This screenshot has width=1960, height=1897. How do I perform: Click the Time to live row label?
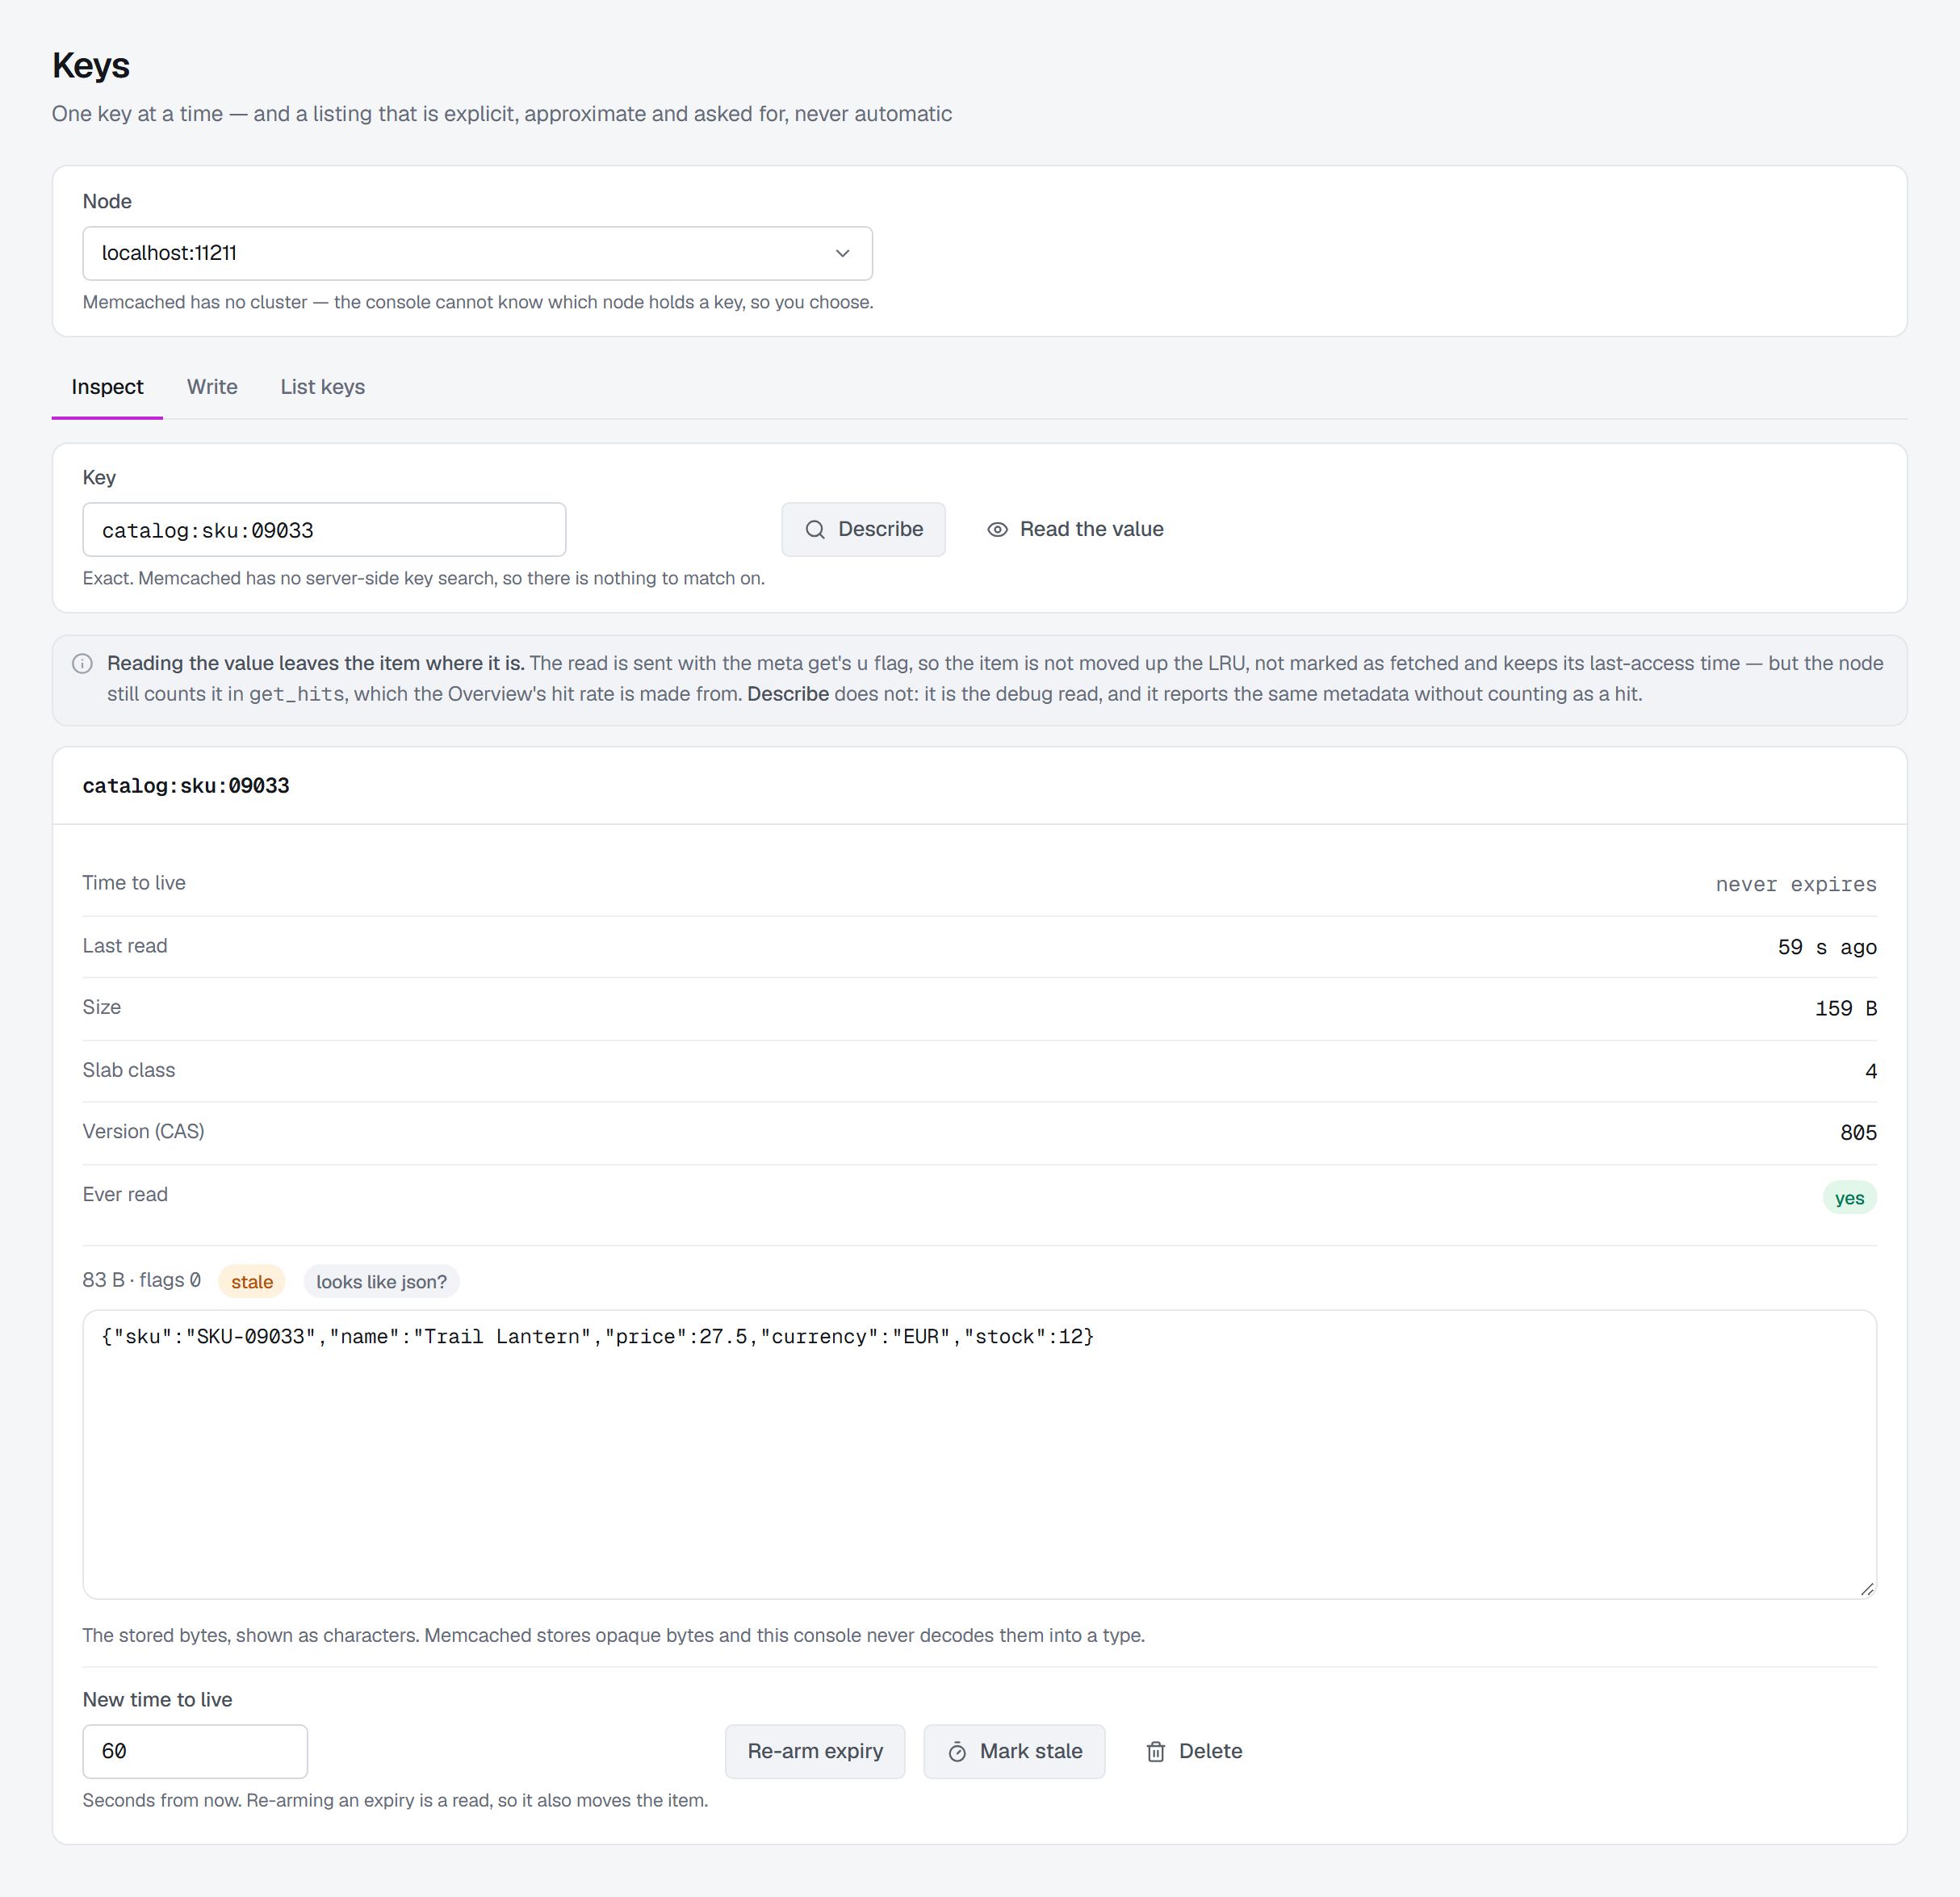point(134,883)
